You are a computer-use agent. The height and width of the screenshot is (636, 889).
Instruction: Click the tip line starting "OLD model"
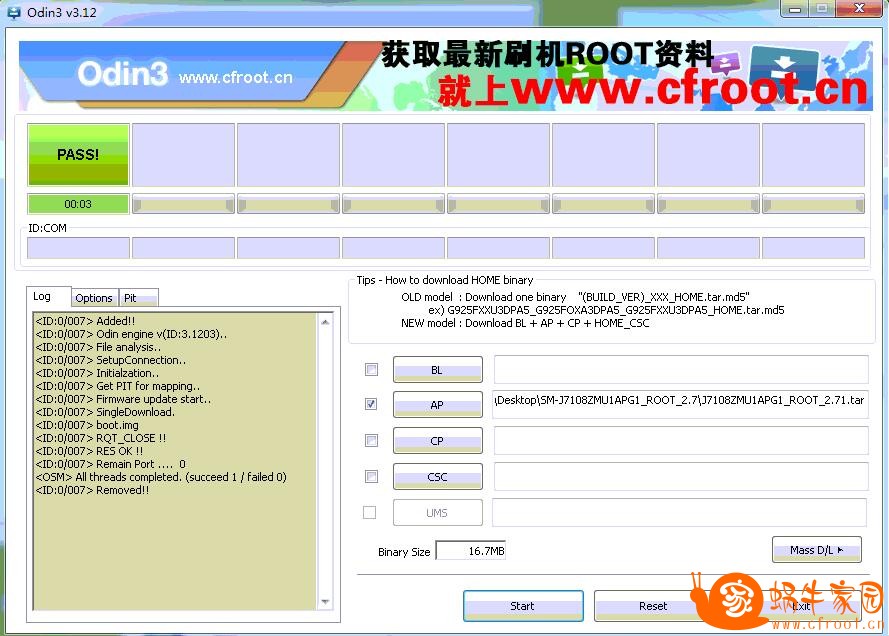coord(575,297)
